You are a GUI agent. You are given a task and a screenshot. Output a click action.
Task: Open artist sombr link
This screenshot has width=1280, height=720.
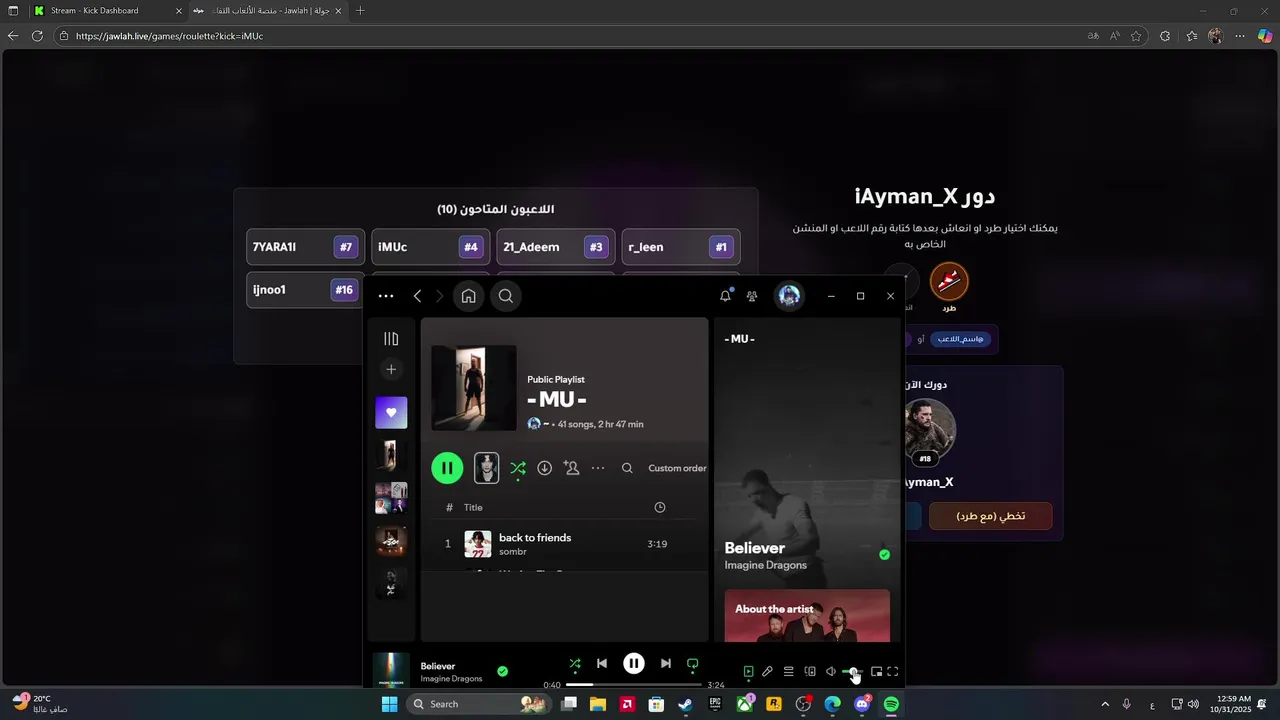(x=512, y=552)
